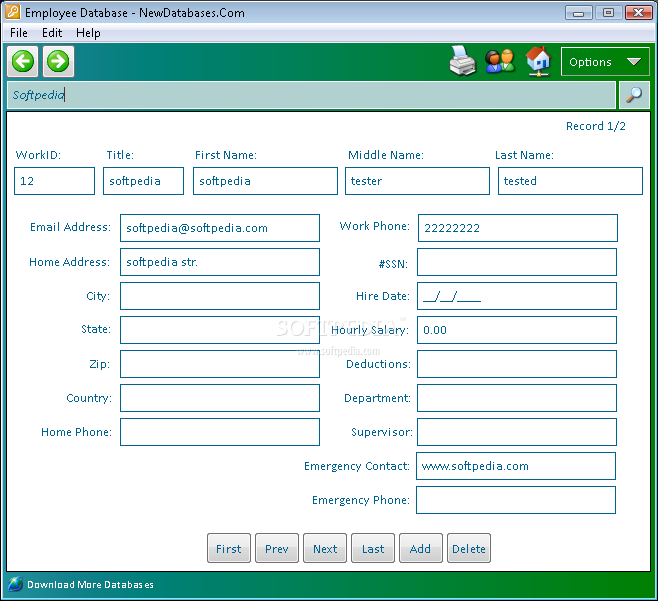Click the Hourly Salary field
658x601 pixels.
click(517, 330)
